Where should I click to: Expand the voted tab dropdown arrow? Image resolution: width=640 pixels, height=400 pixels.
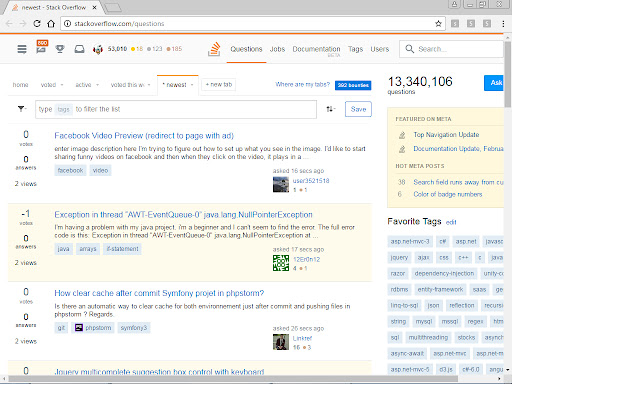[62, 85]
